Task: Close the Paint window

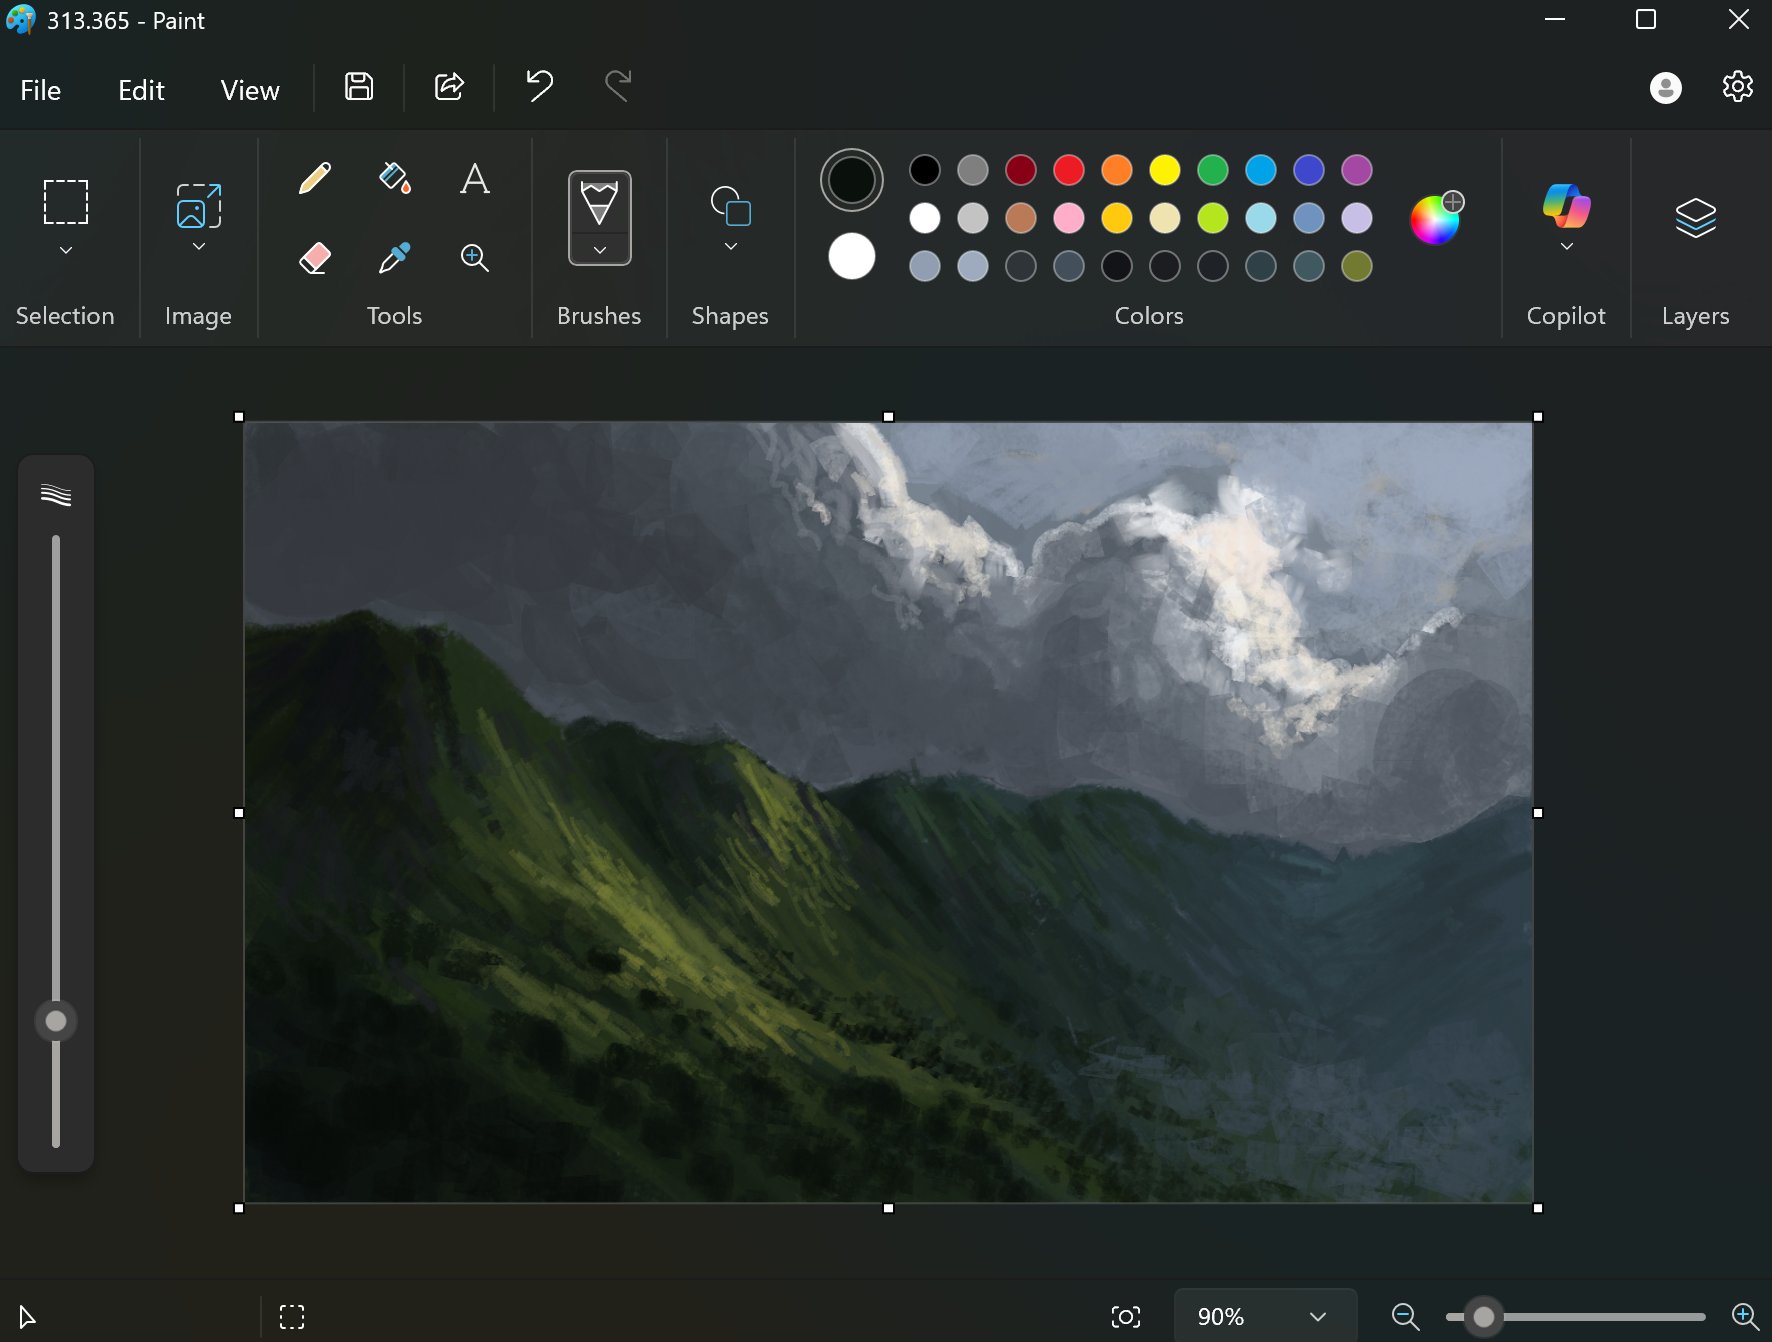Action: (1739, 20)
